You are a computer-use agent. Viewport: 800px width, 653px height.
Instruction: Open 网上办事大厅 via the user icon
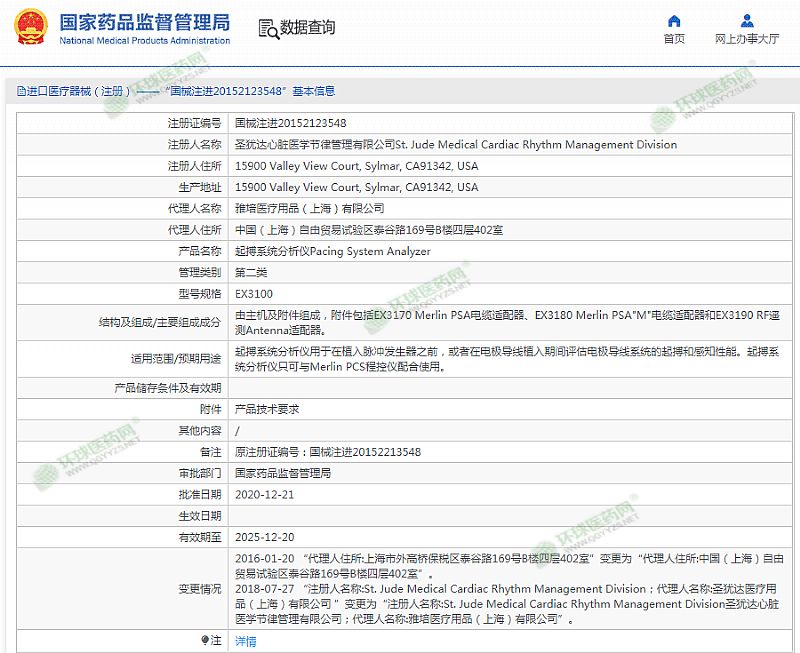747,21
